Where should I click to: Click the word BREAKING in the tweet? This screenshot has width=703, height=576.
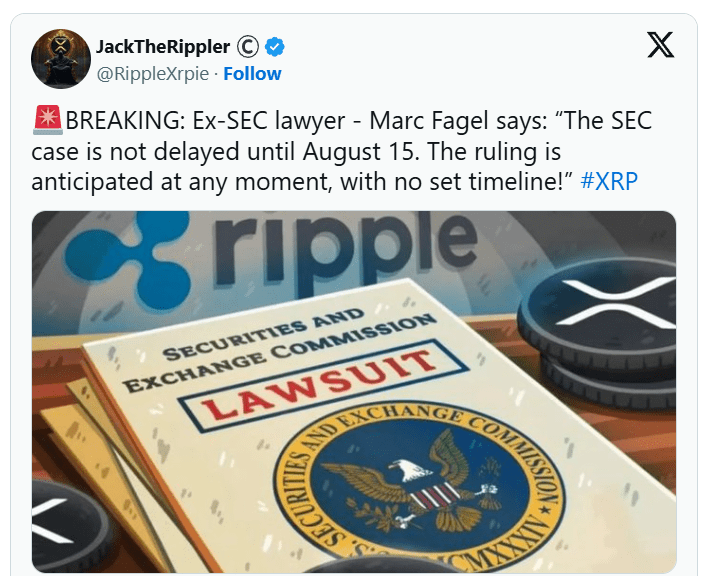pos(125,120)
